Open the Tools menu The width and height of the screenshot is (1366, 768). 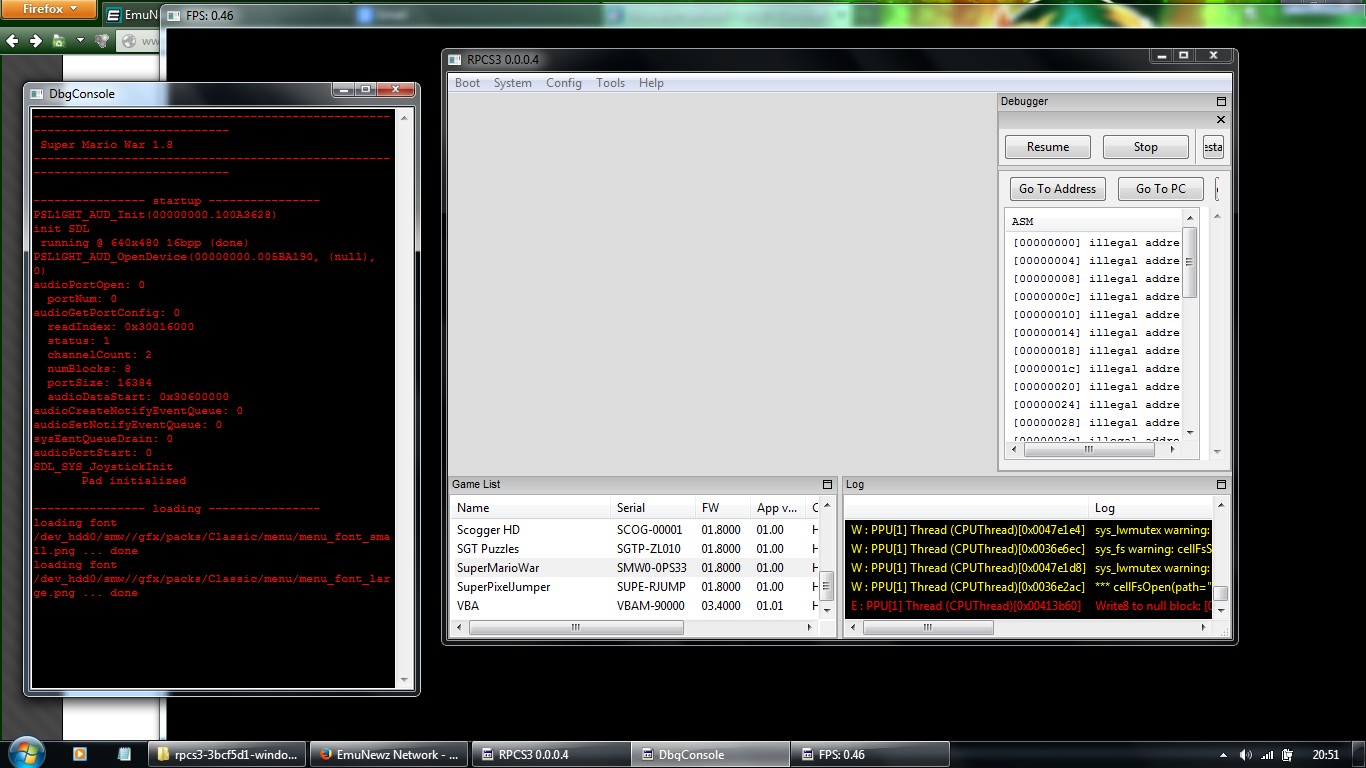tap(610, 83)
